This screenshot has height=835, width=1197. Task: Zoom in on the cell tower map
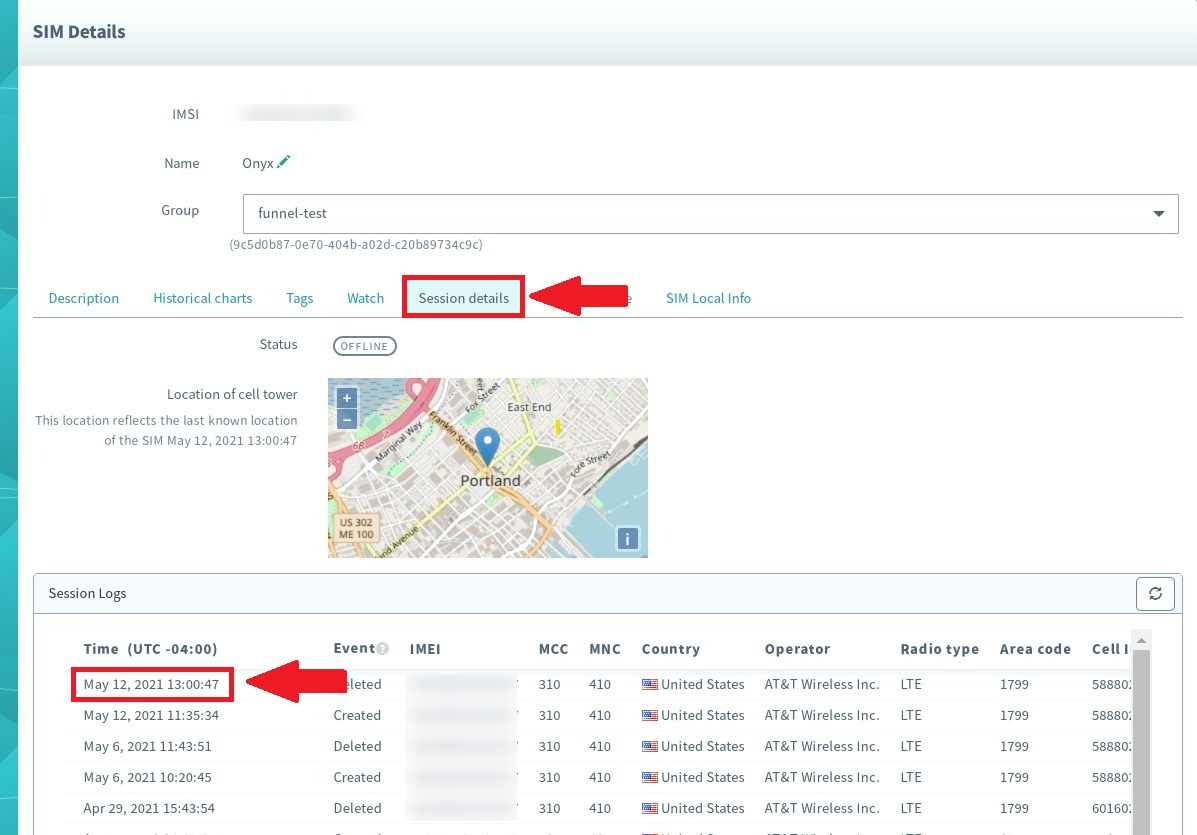coord(347,398)
